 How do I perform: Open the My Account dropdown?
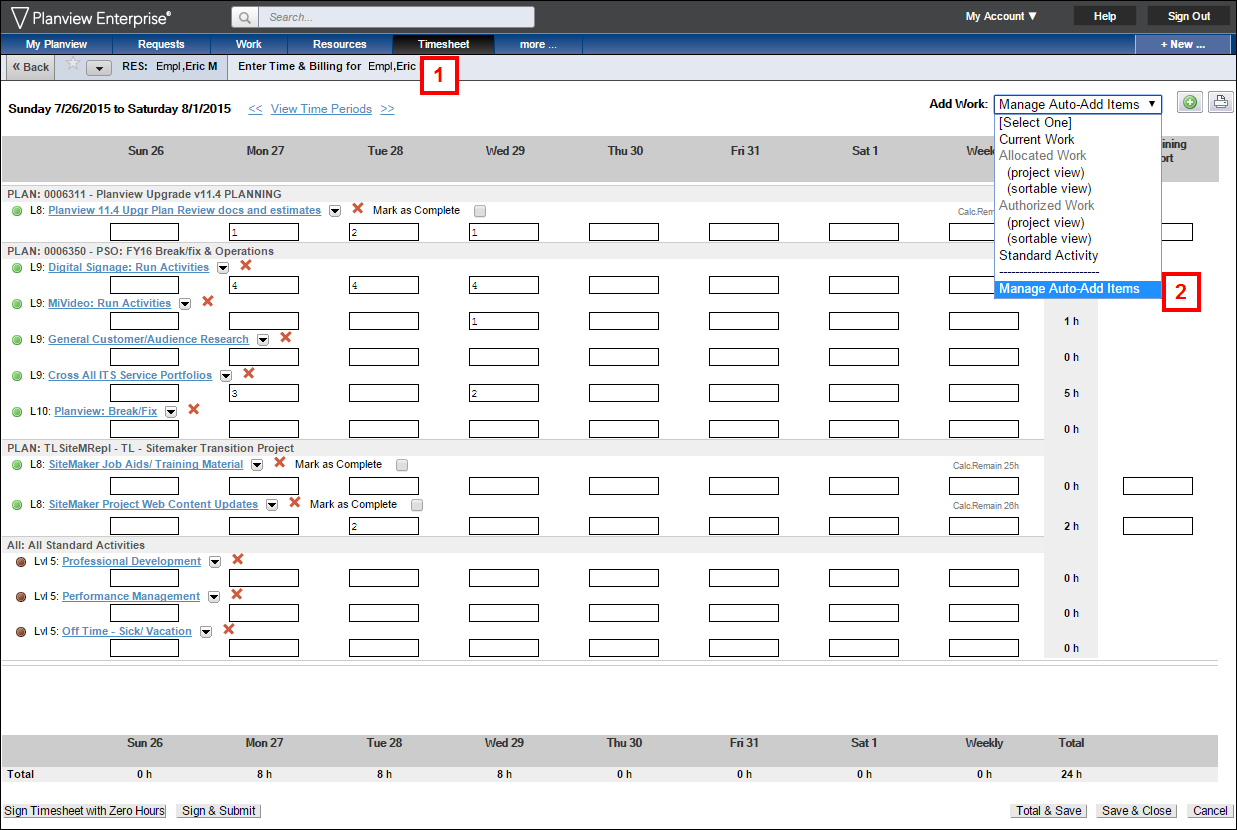[1001, 16]
